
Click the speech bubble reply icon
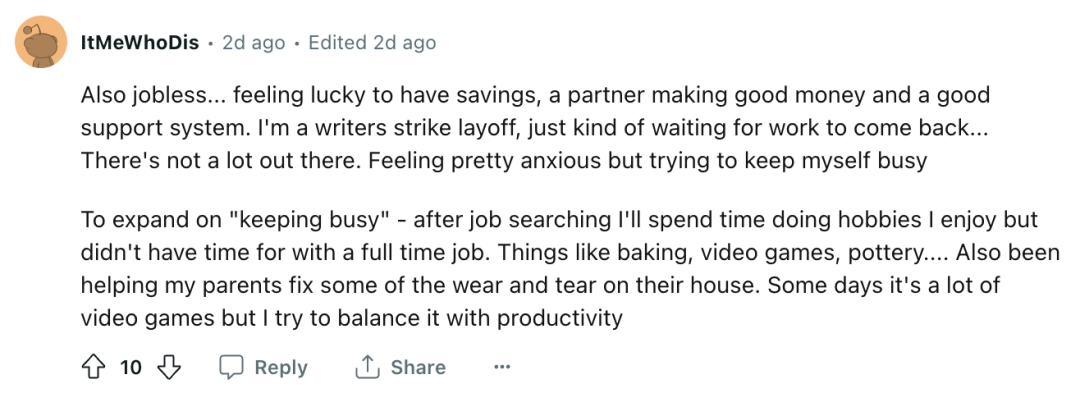click(x=231, y=368)
